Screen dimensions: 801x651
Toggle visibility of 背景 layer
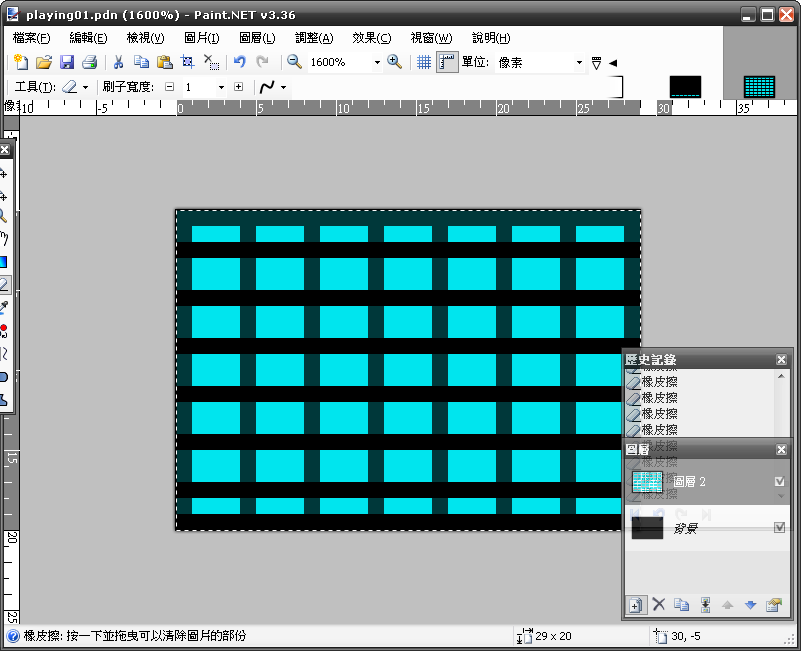[780, 528]
